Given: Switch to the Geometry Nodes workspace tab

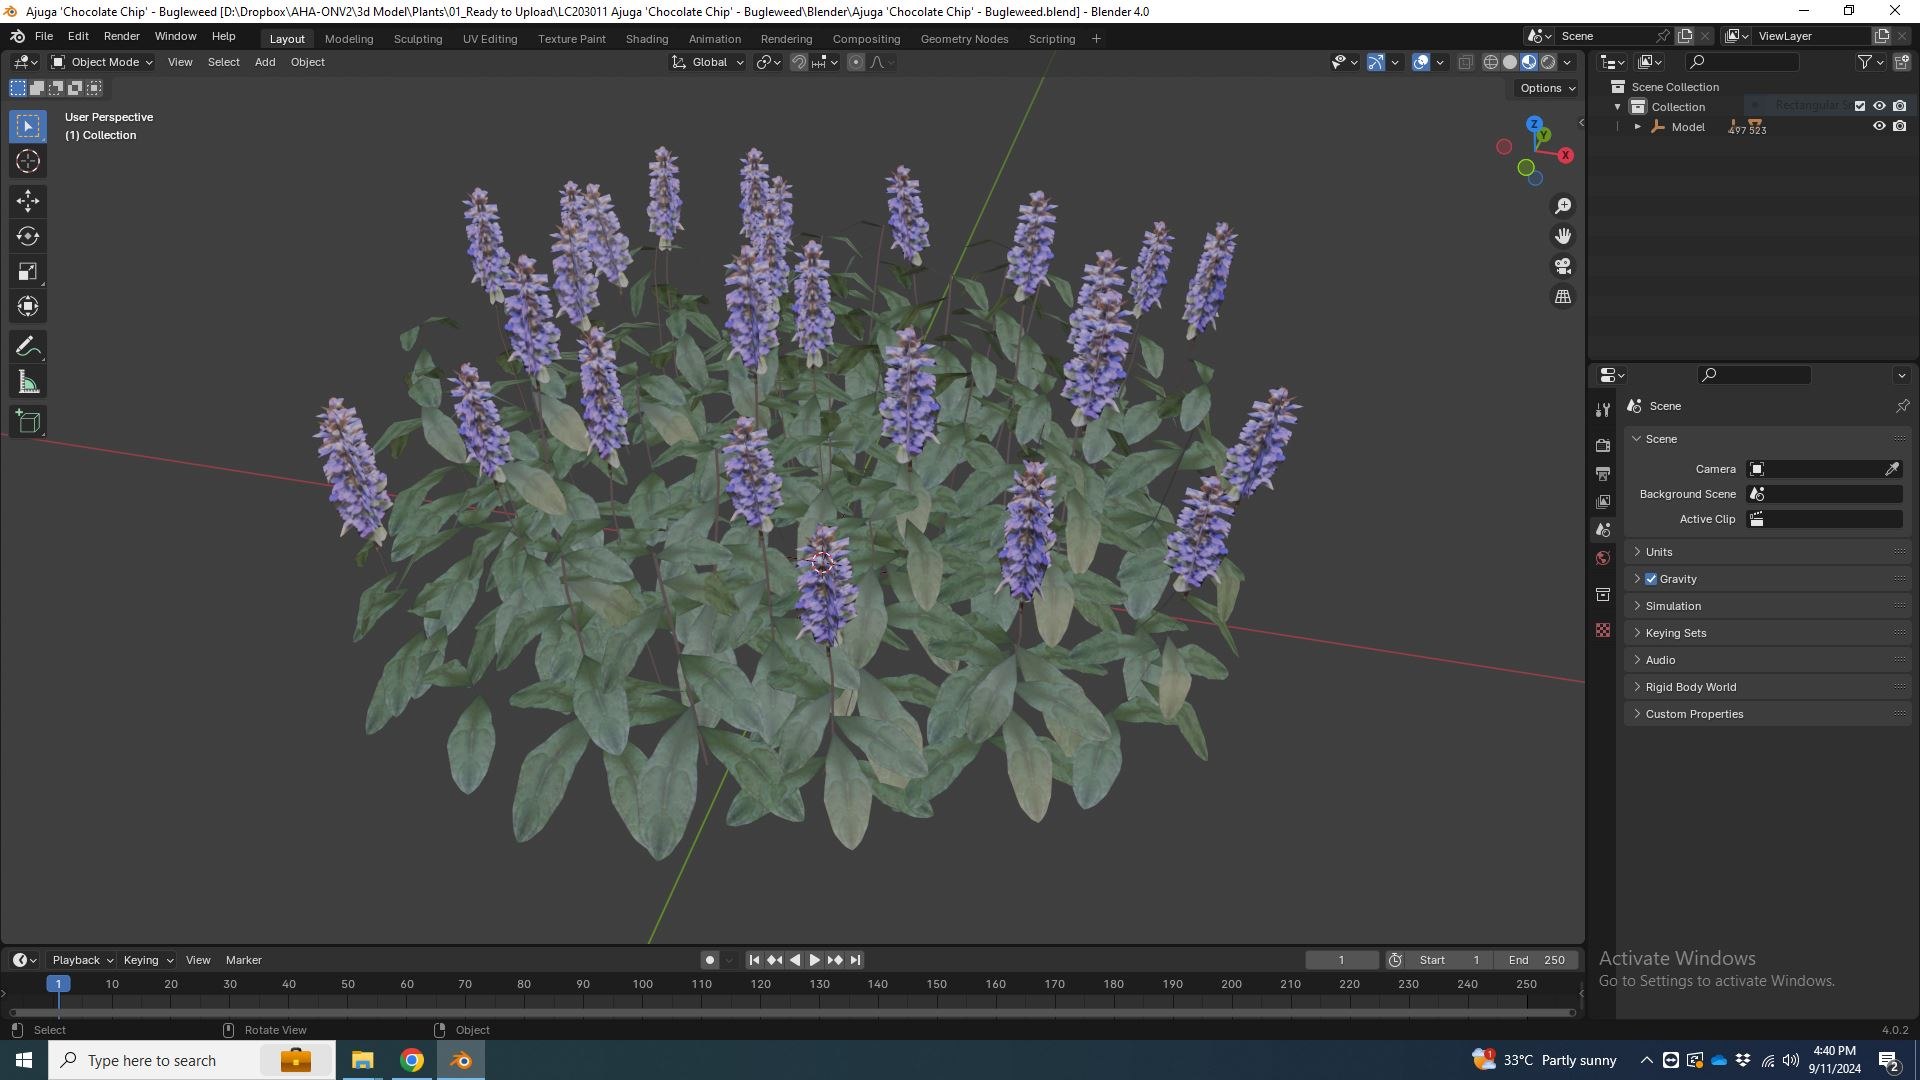Looking at the screenshot, I should click(964, 39).
